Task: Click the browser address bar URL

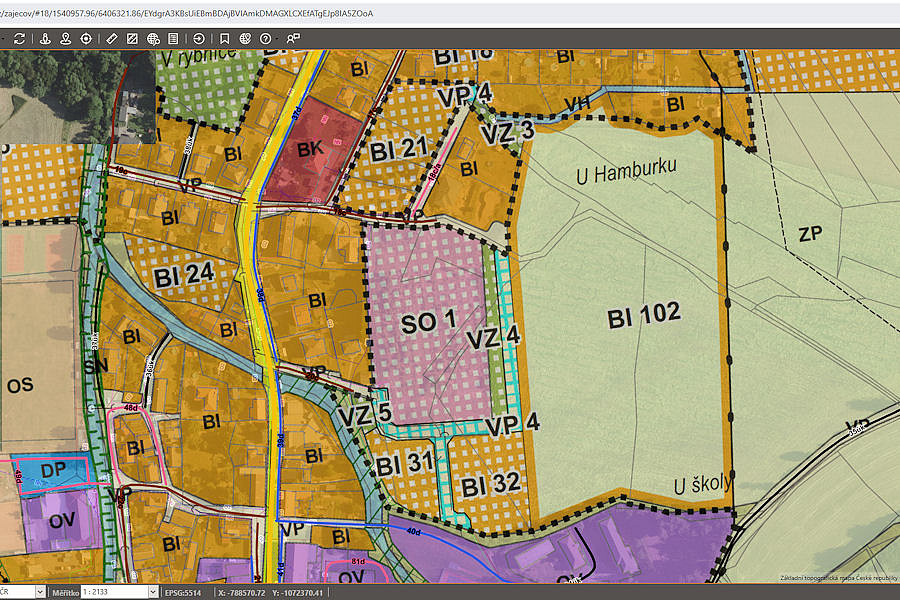Action: click(187, 13)
